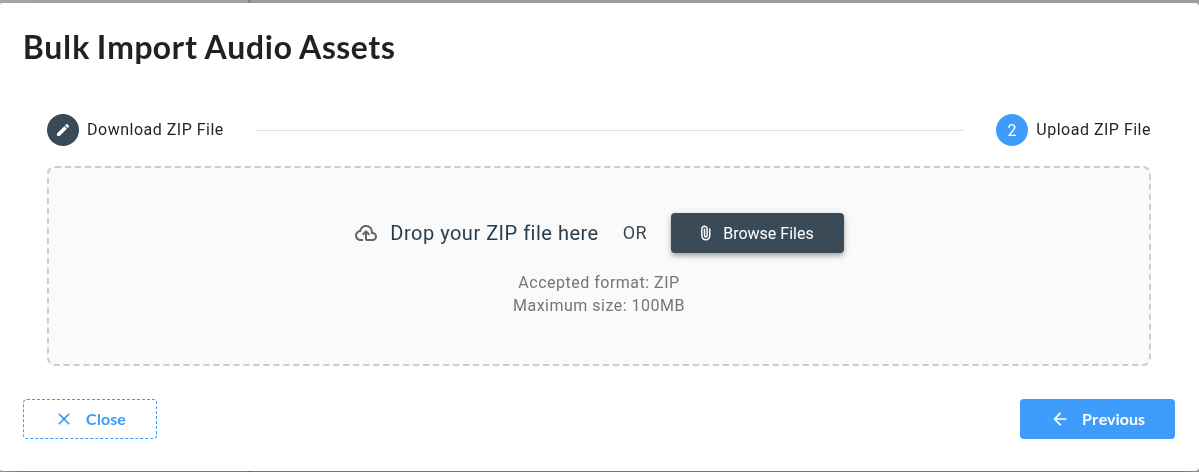Select the step 2 number circle
Viewport: 1199px width, 472px height.
[x=1012, y=130]
